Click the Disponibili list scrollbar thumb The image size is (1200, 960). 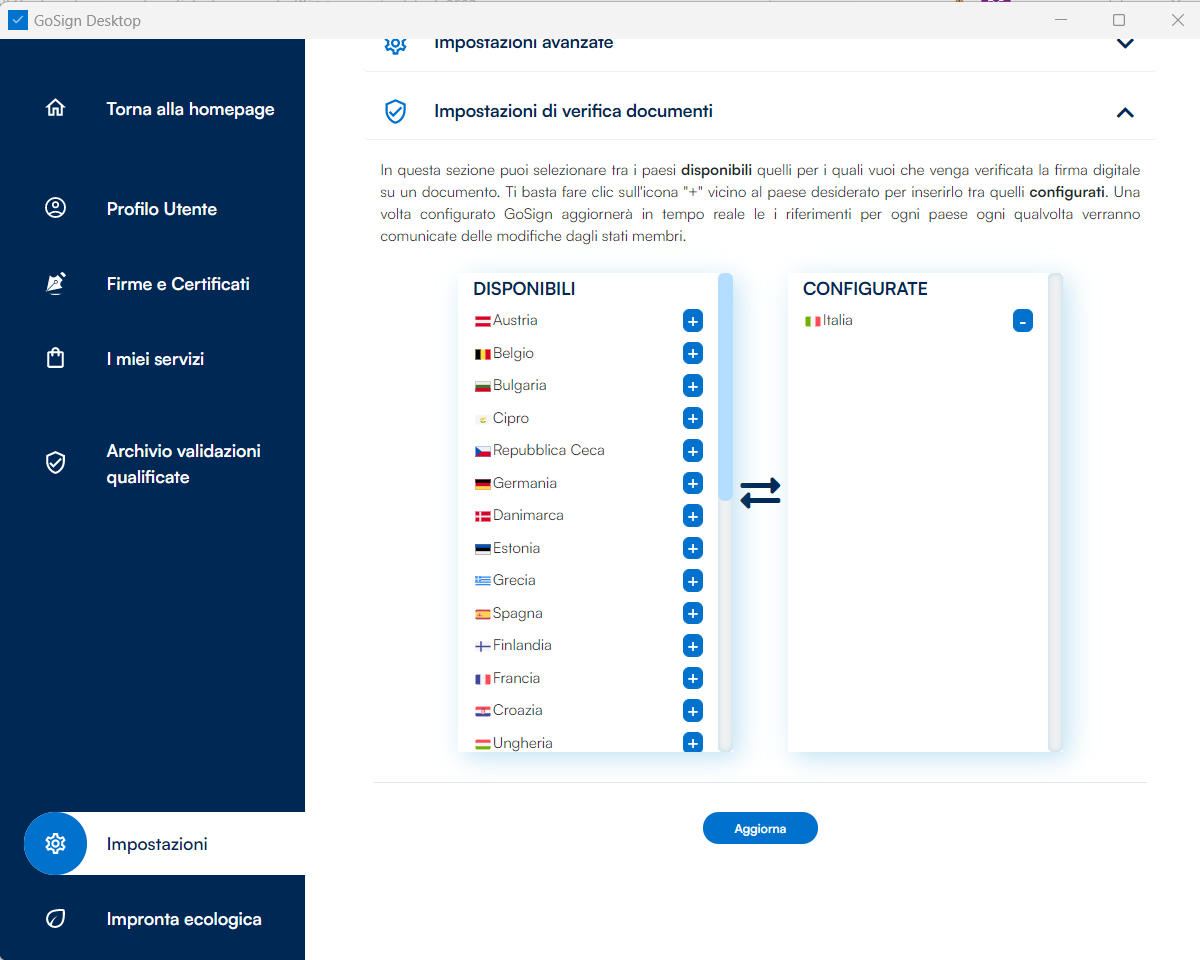725,390
